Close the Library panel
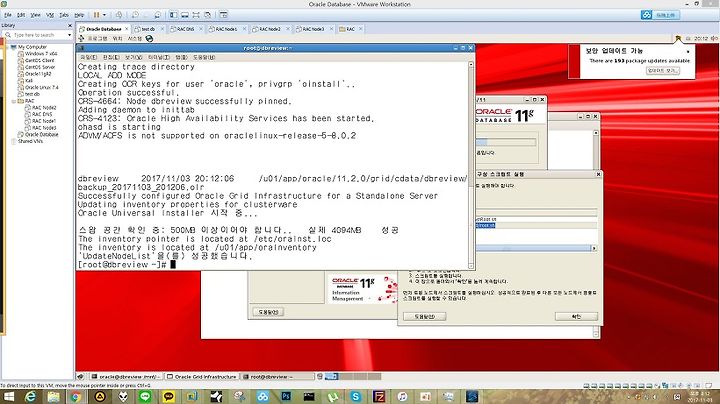Viewport: 720px width, 404px height. click(x=70, y=26)
